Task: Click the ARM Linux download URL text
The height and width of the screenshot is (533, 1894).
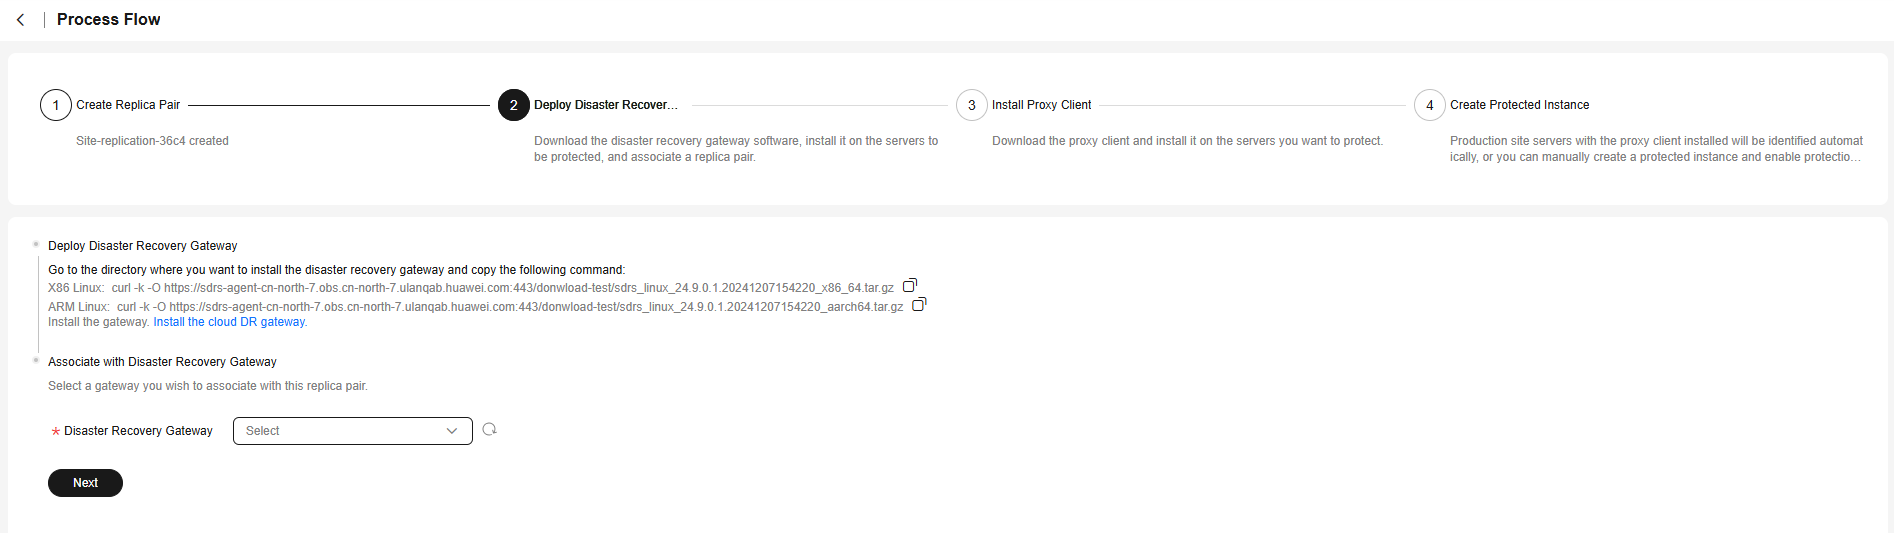Action: 536,307
